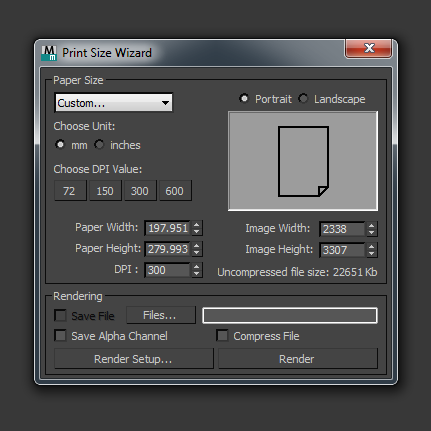The height and width of the screenshot is (431, 431).
Task: Decrease Paper Height with down spinner arrow
Action: [197, 253]
